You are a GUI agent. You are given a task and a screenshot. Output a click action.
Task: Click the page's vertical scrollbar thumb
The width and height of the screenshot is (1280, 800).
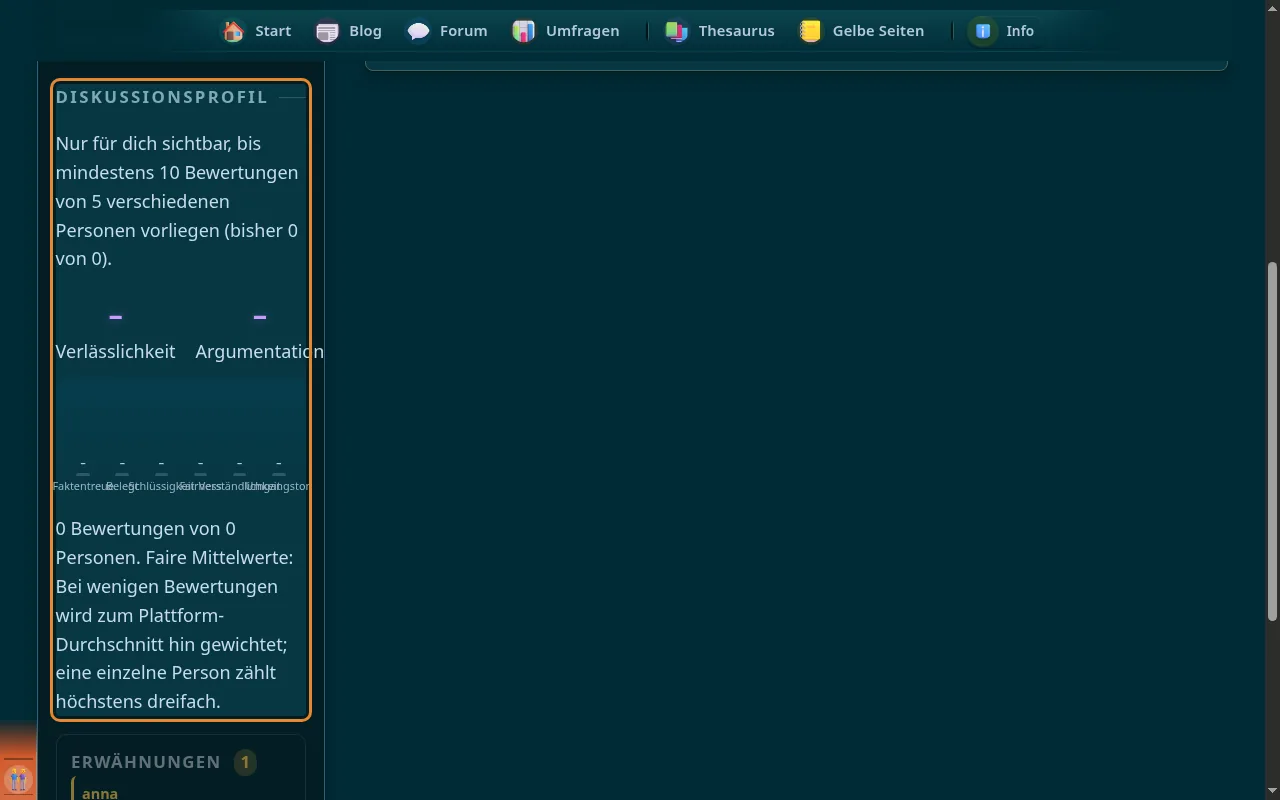[1272, 440]
